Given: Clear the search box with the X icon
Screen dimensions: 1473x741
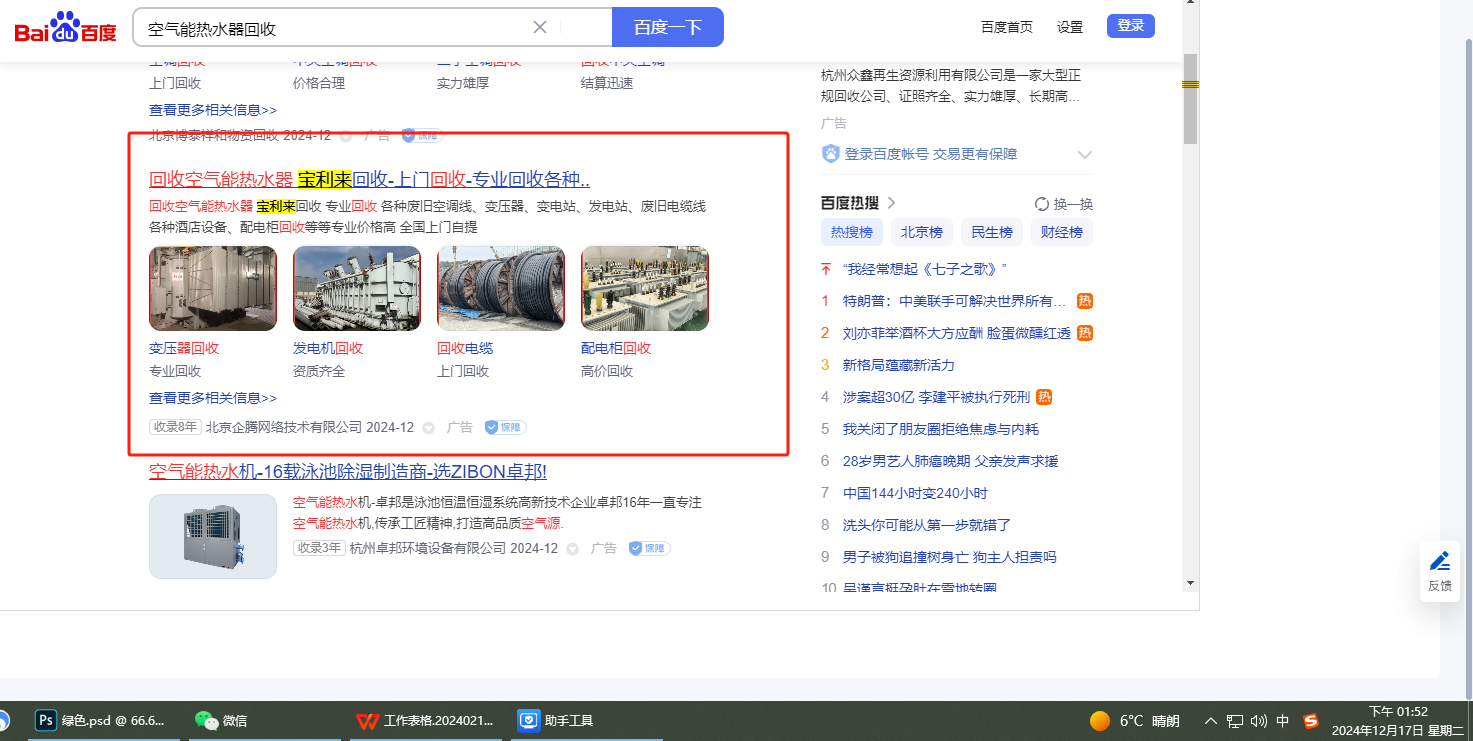Looking at the screenshot, I should pos(540,27).
